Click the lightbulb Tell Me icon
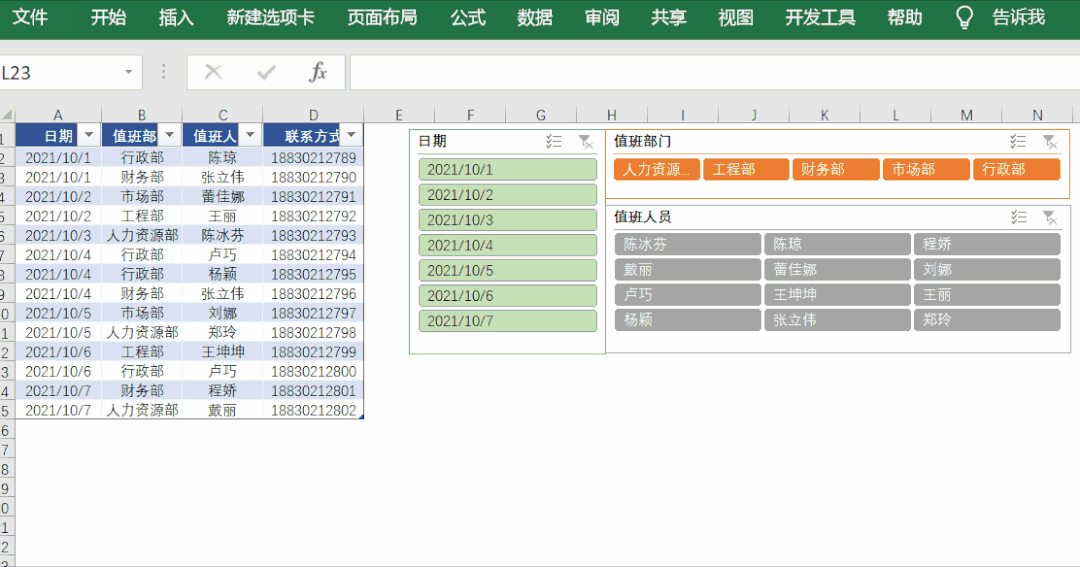The image size is (1080, 567). (964, 17)
